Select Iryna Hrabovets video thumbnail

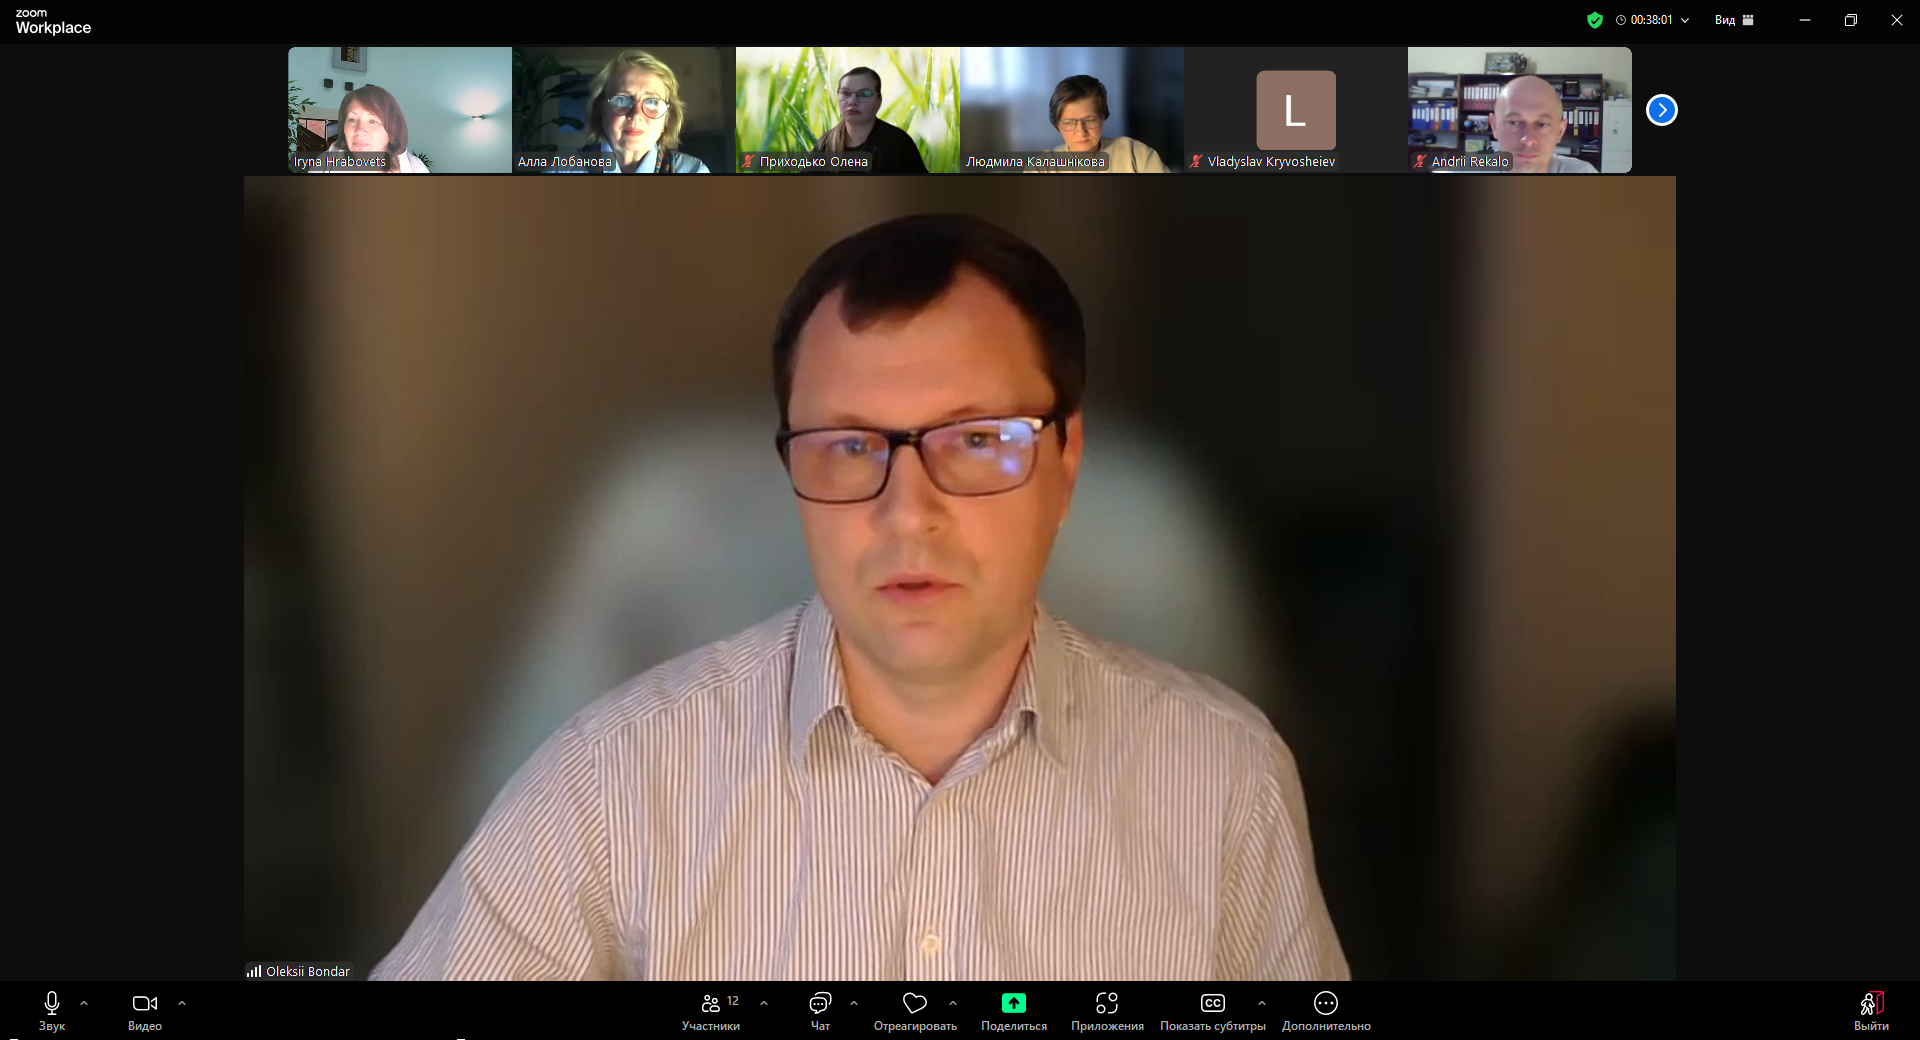pyautogui.click(x=400, y=110)
